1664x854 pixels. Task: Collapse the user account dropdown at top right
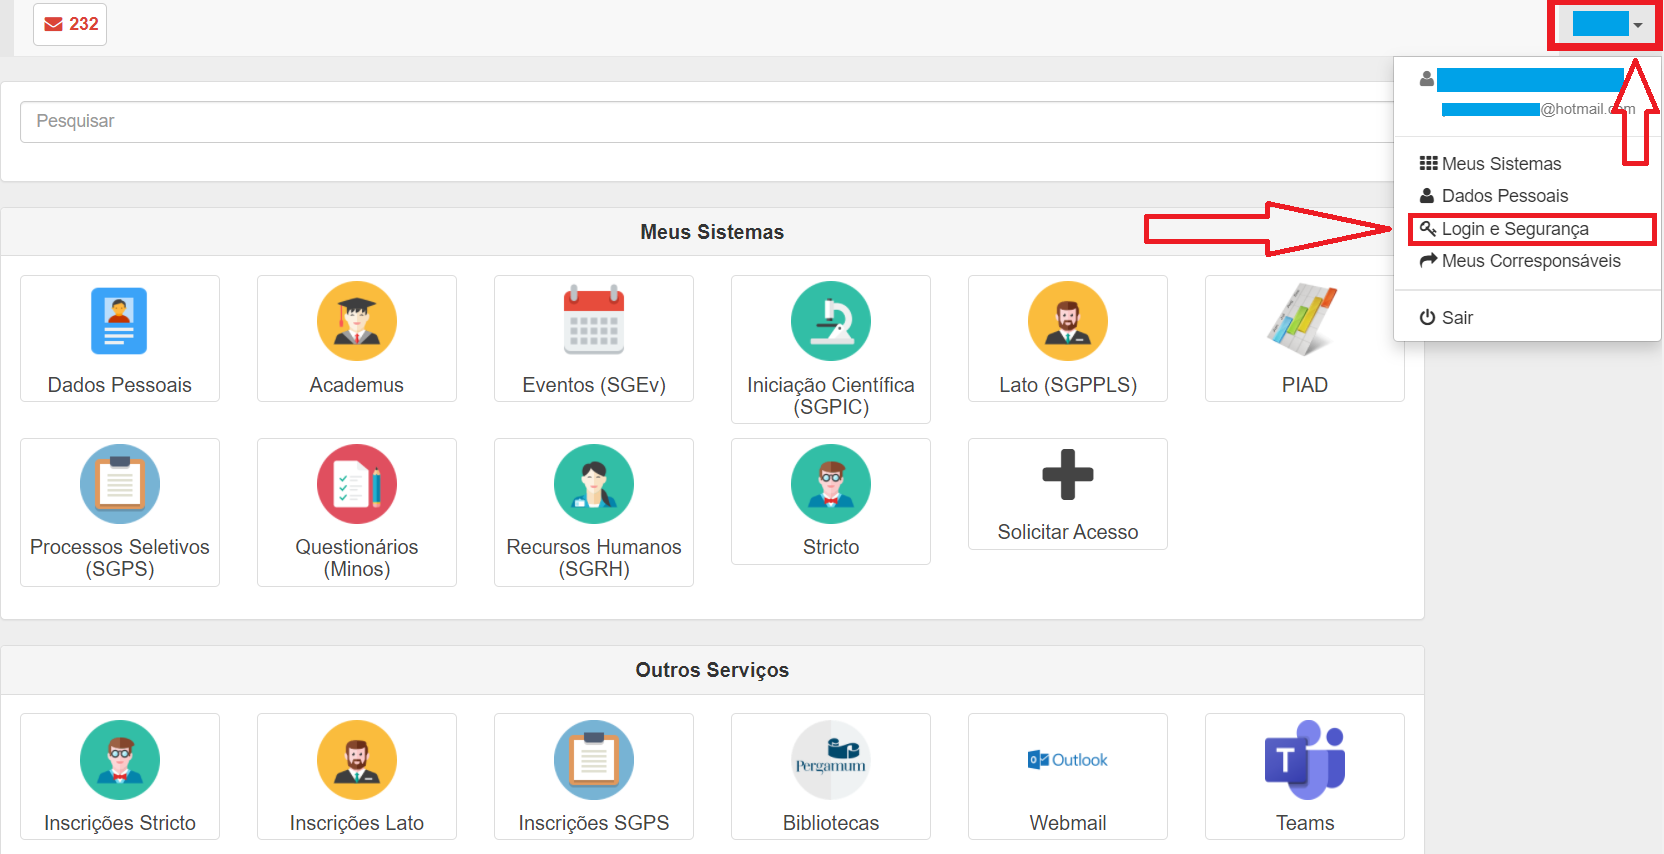[x=1606, y=25]
